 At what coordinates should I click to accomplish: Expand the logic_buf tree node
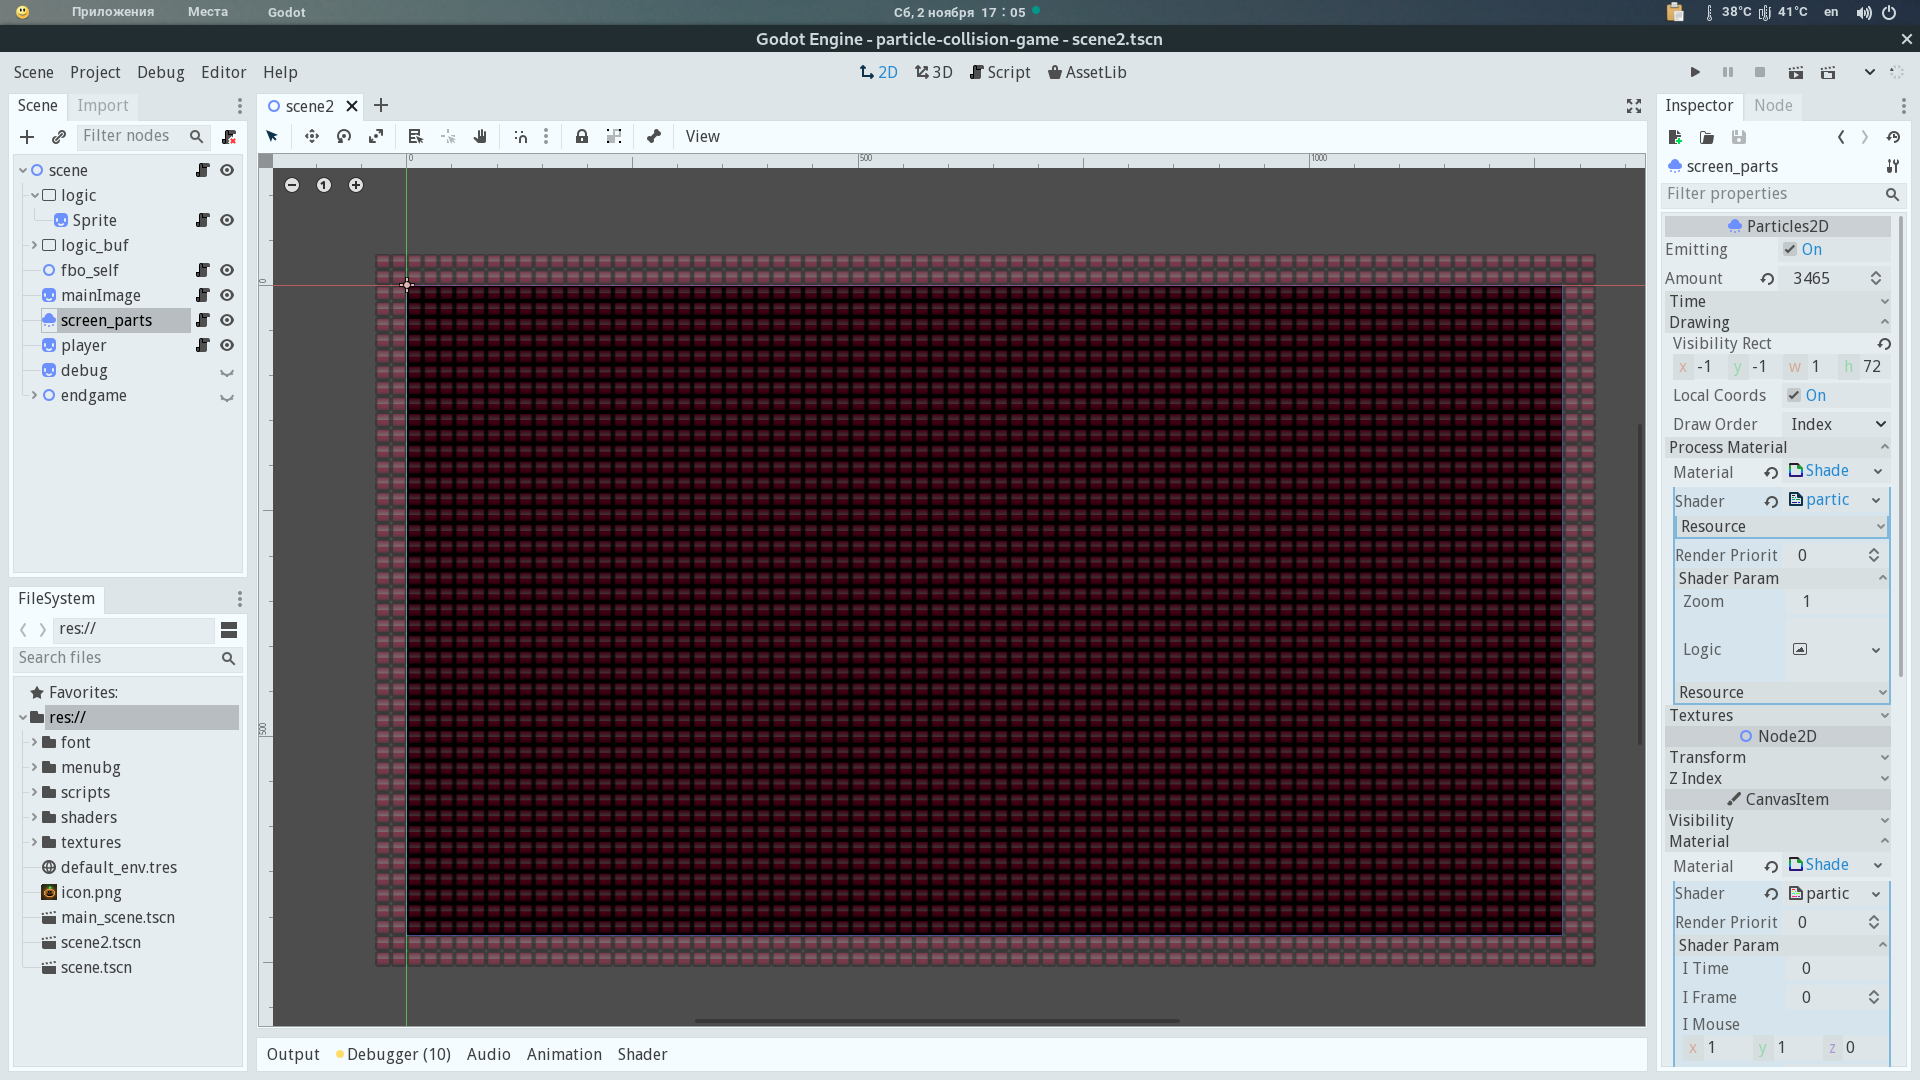pyautogui.click(x=34, y=245)
